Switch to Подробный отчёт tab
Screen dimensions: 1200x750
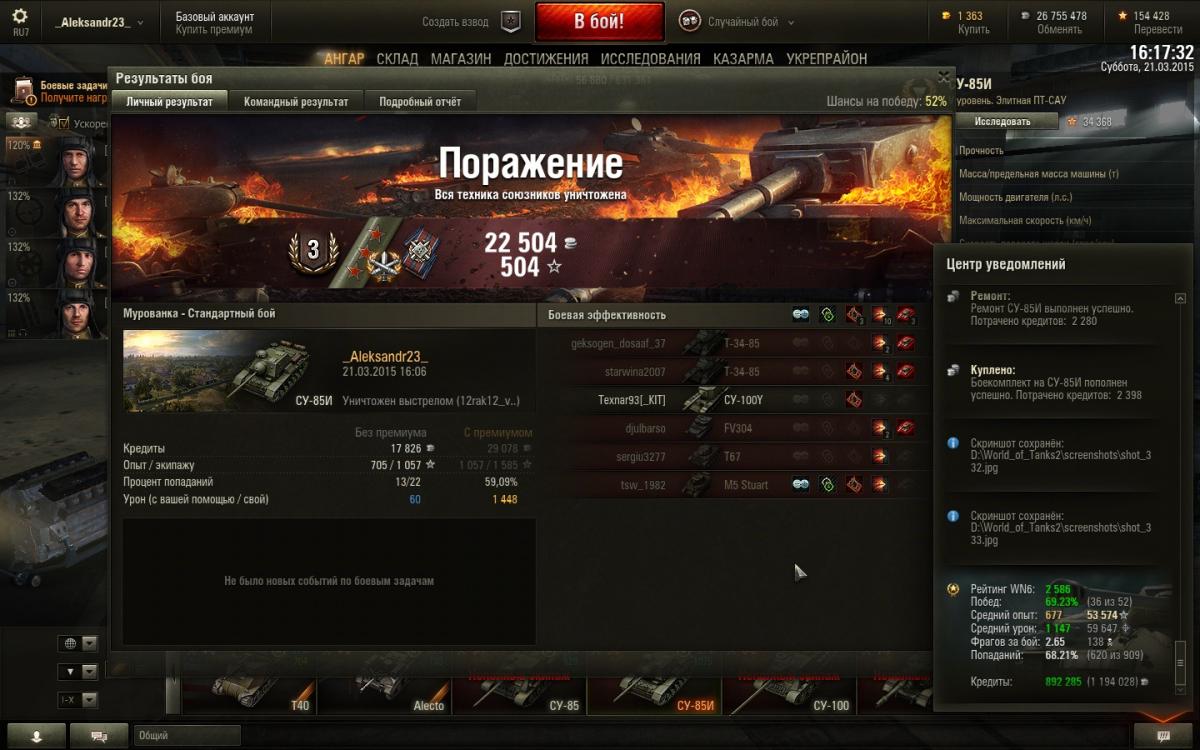(420, 102)
